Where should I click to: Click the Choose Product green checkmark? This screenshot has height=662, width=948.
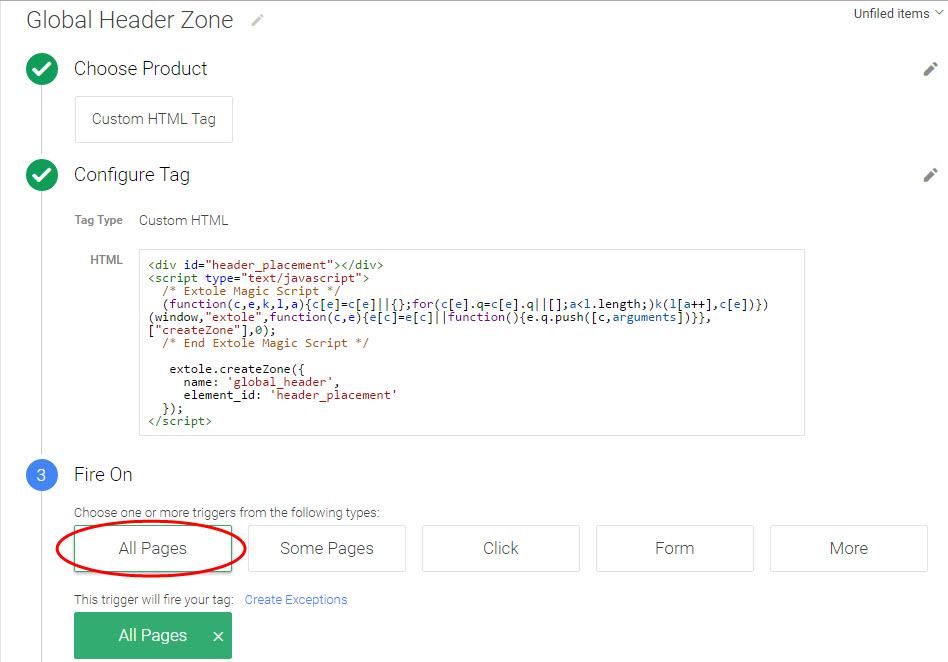[x=42, y=69]
